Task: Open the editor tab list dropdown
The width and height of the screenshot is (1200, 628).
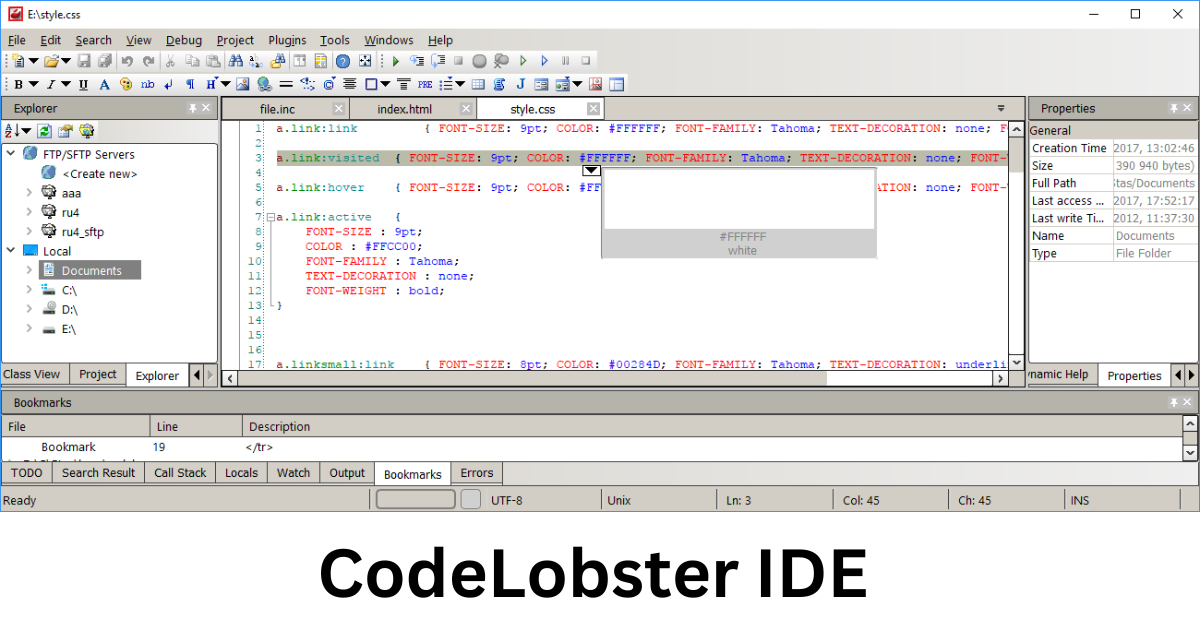Action: pyautogui.click(x=1001, y=108)
